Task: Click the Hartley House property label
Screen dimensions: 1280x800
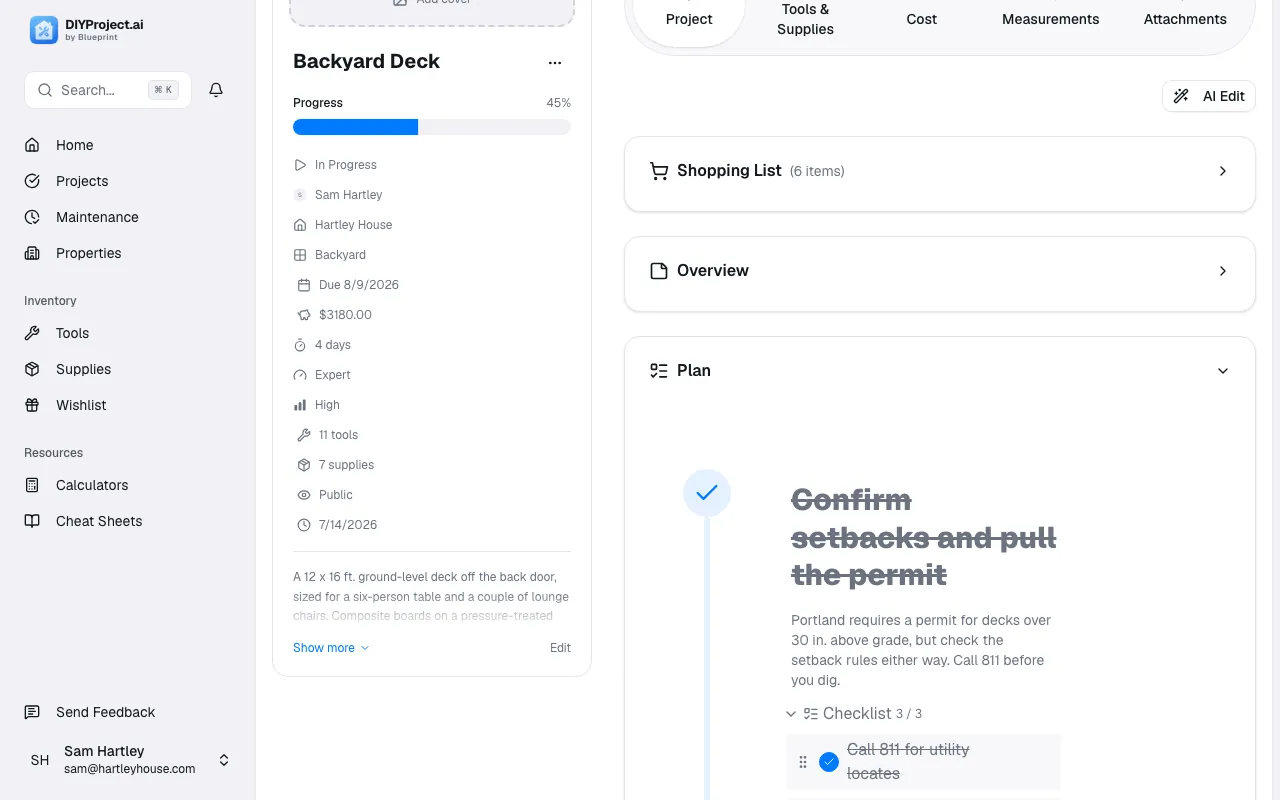Action: pyautogui.click(x=354, y=225)
